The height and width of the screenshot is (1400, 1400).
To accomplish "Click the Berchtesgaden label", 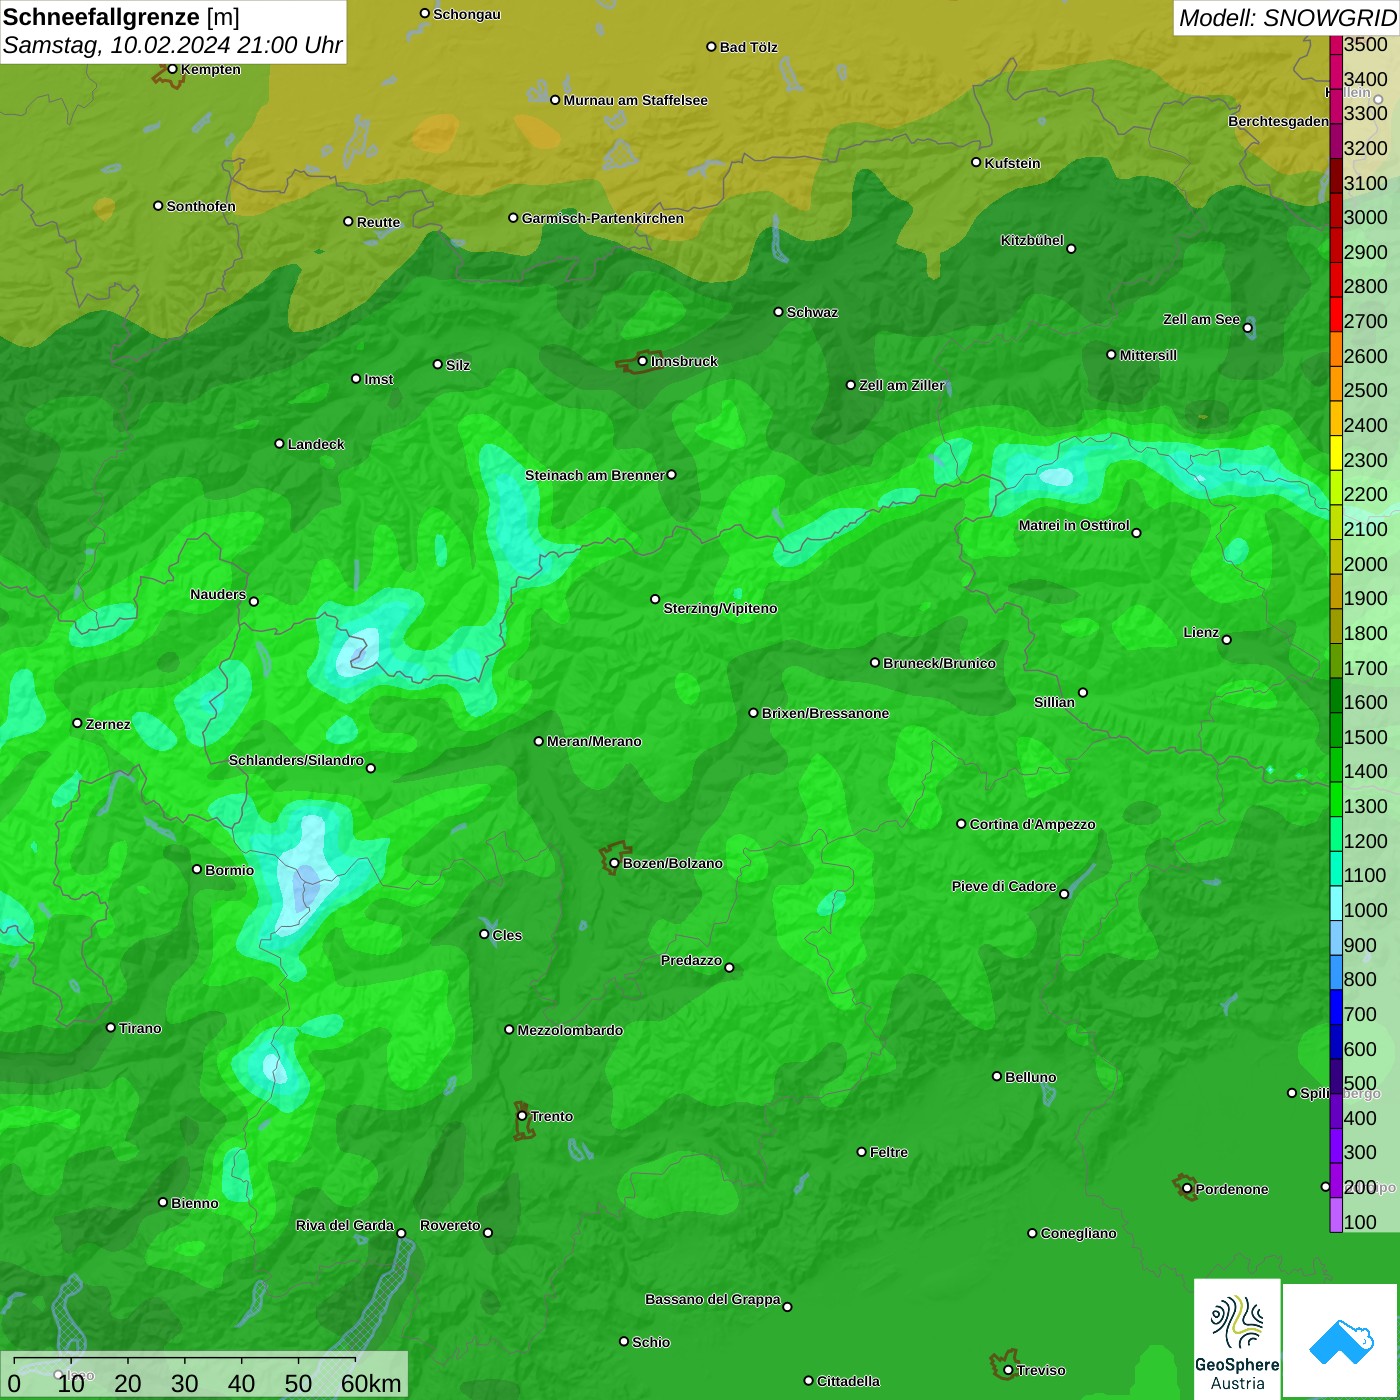I will point(1278,121).
